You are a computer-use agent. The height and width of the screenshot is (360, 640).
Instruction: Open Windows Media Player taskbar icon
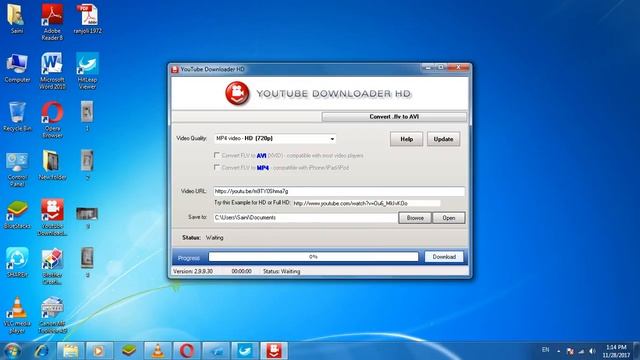(x=99, y=351)
